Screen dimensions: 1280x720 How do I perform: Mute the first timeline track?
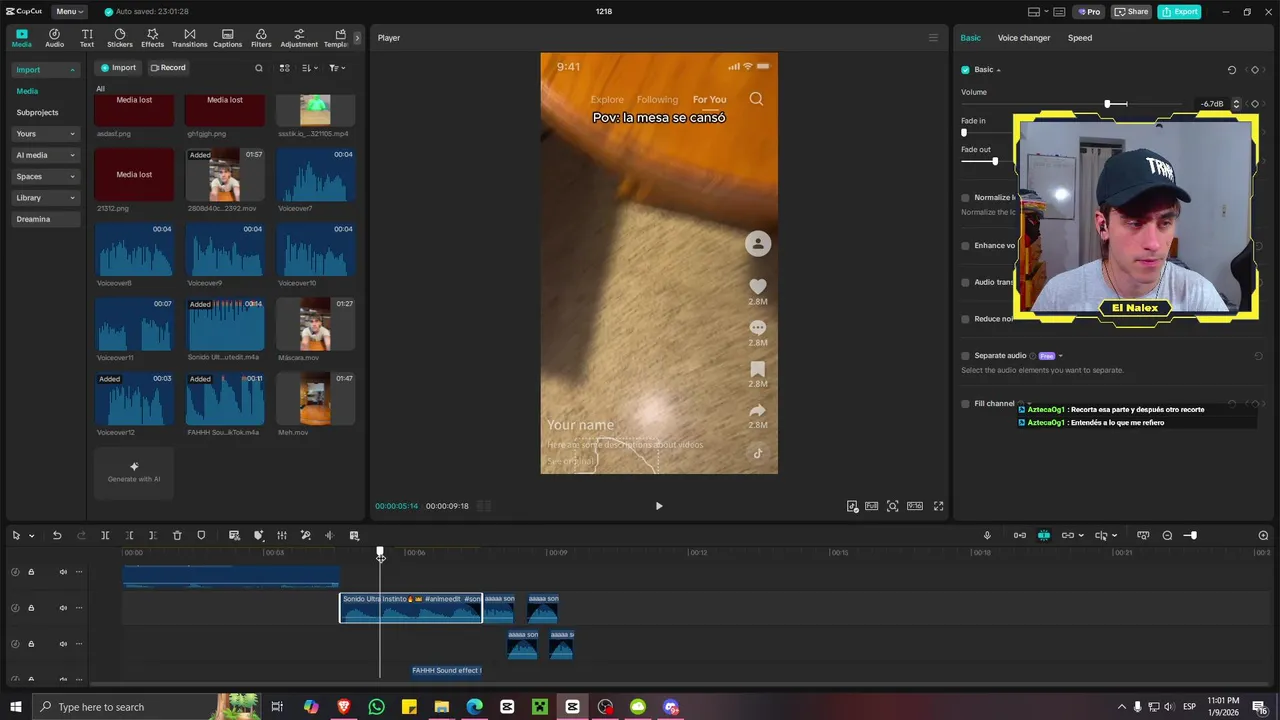click(63, 572)
